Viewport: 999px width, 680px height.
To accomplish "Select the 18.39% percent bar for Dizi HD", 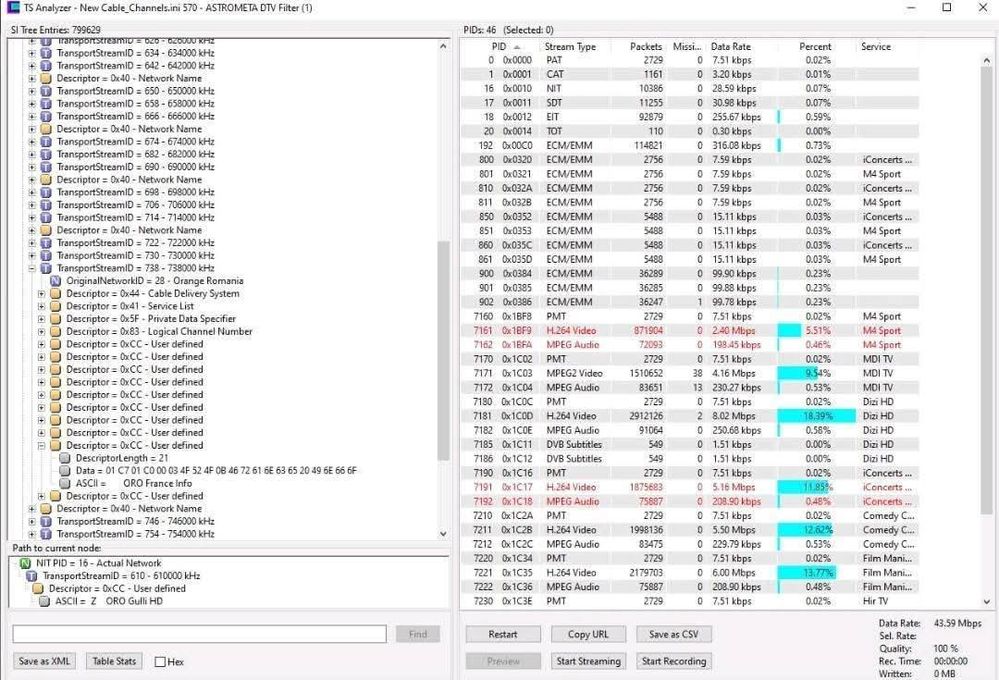I will [x=817, y=416].
